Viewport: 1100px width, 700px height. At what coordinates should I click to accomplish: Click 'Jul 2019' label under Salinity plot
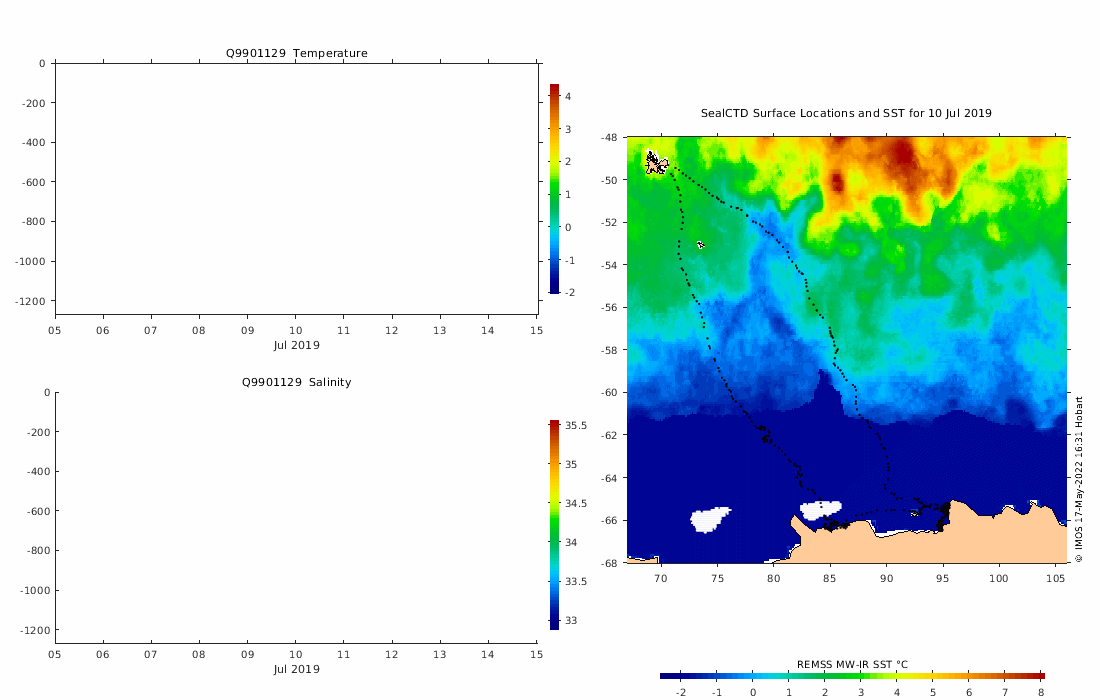[296, 669]
